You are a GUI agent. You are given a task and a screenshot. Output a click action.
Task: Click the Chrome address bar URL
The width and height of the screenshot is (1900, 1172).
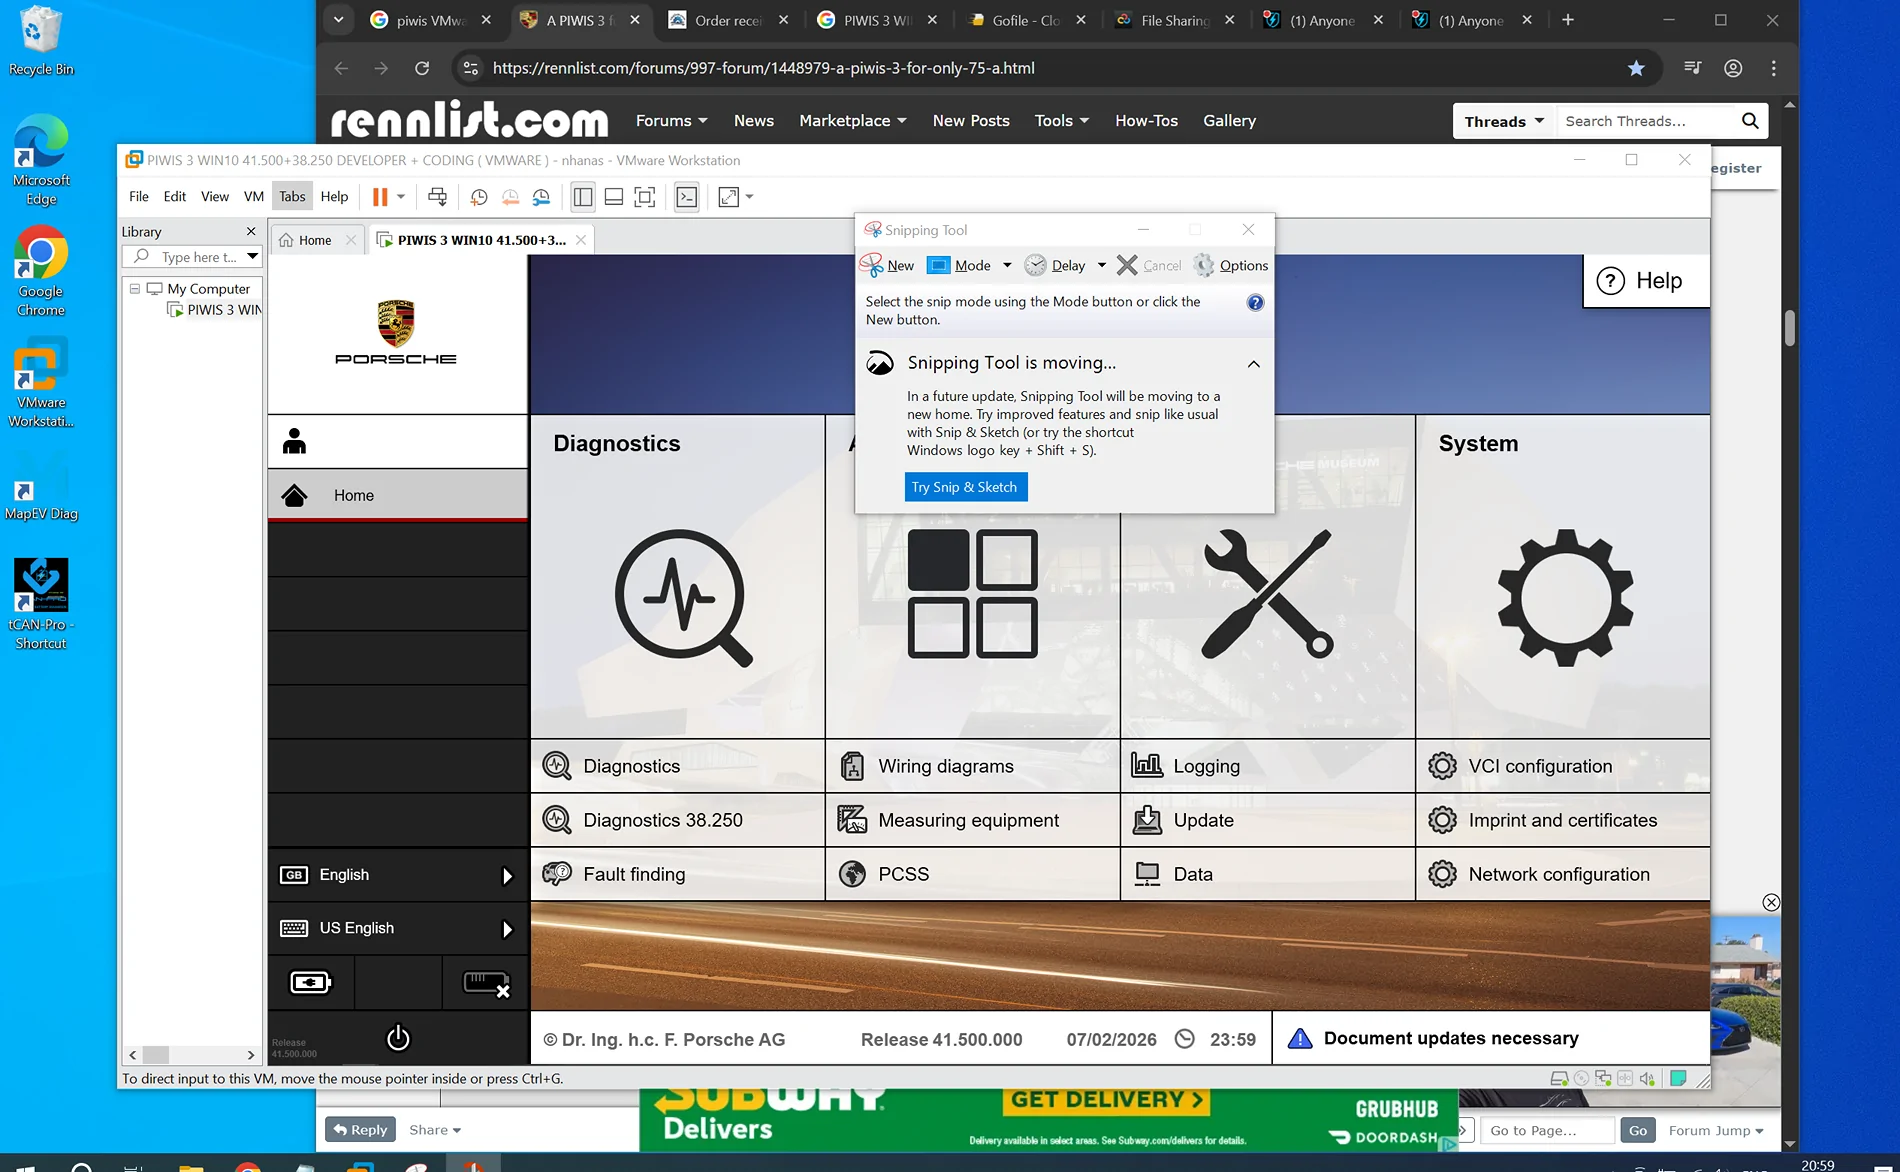pyautogui.click(x=763, y=68)
